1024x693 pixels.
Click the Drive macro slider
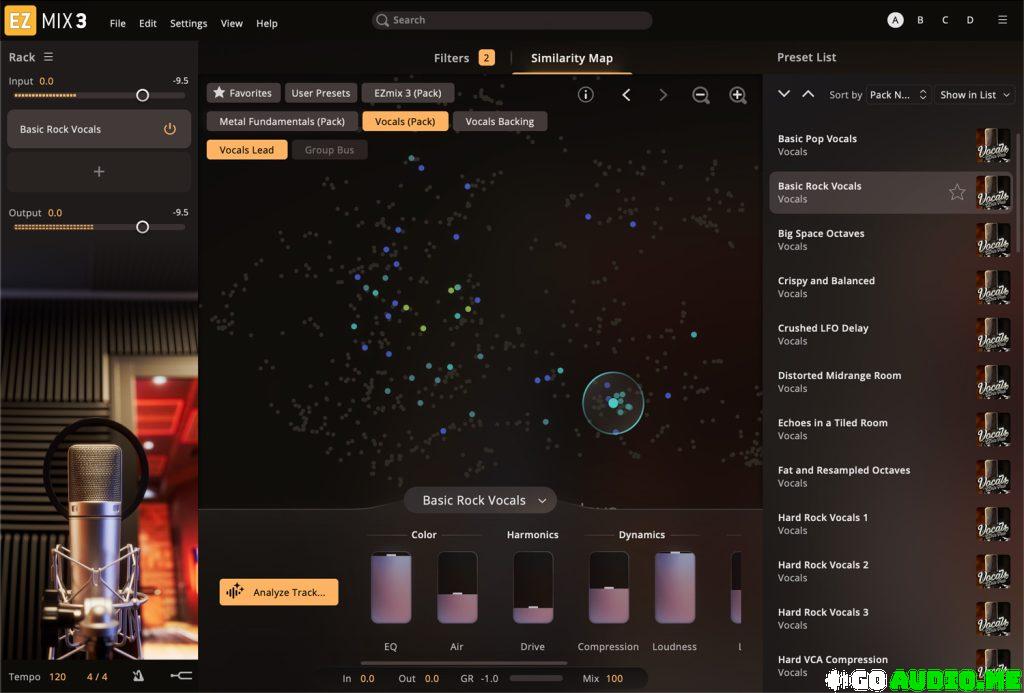point(533,587)
